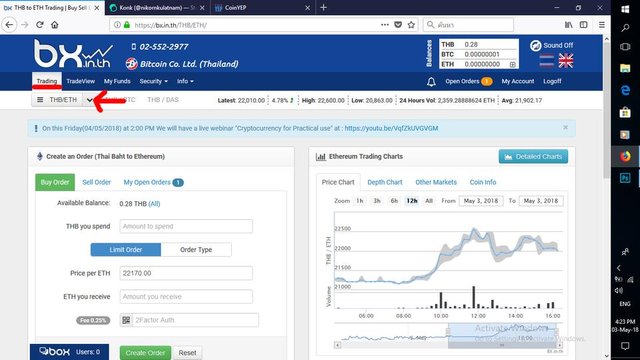640x360 pixels.
Task: Click the Firefox back arrow button
Action: click(9, 25)
